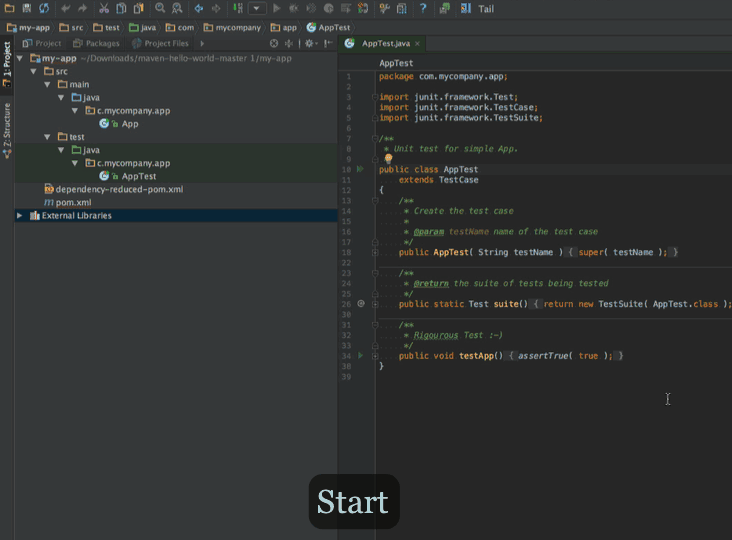Click the gutter marker beside suite()
Screen dimensions: 732x540
(361, 304)
